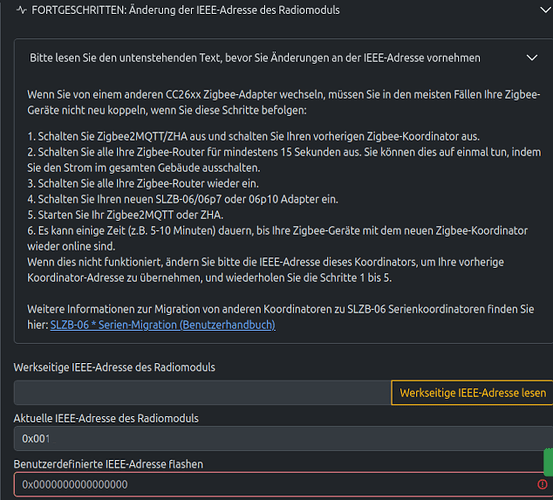
Task: Click the pulse icon beside FORTGESCHRITTEN heading
Action: 22,10
